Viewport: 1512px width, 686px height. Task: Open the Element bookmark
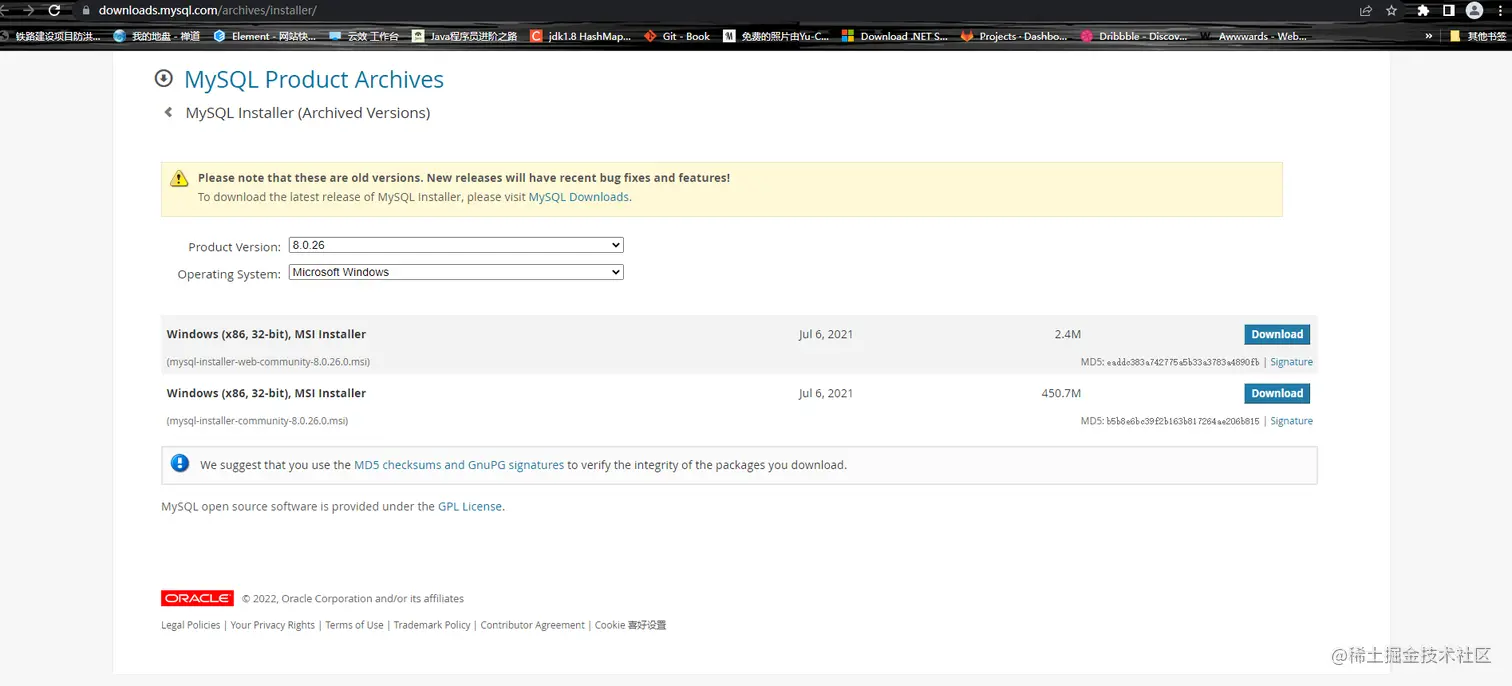(x=264, y=36)
